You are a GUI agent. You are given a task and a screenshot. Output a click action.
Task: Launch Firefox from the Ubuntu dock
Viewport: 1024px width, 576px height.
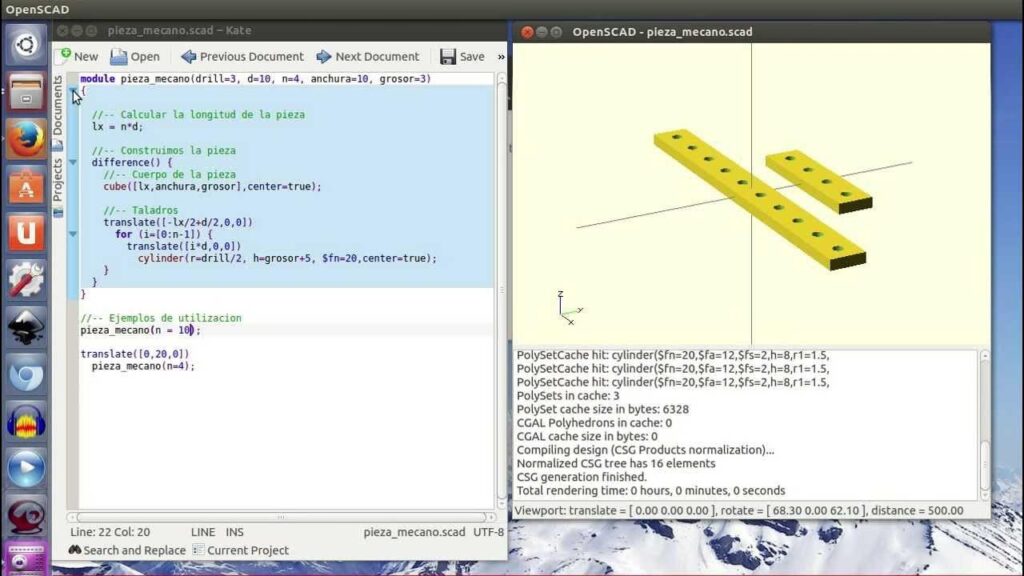pyautogui.click(x=26, y=138)
